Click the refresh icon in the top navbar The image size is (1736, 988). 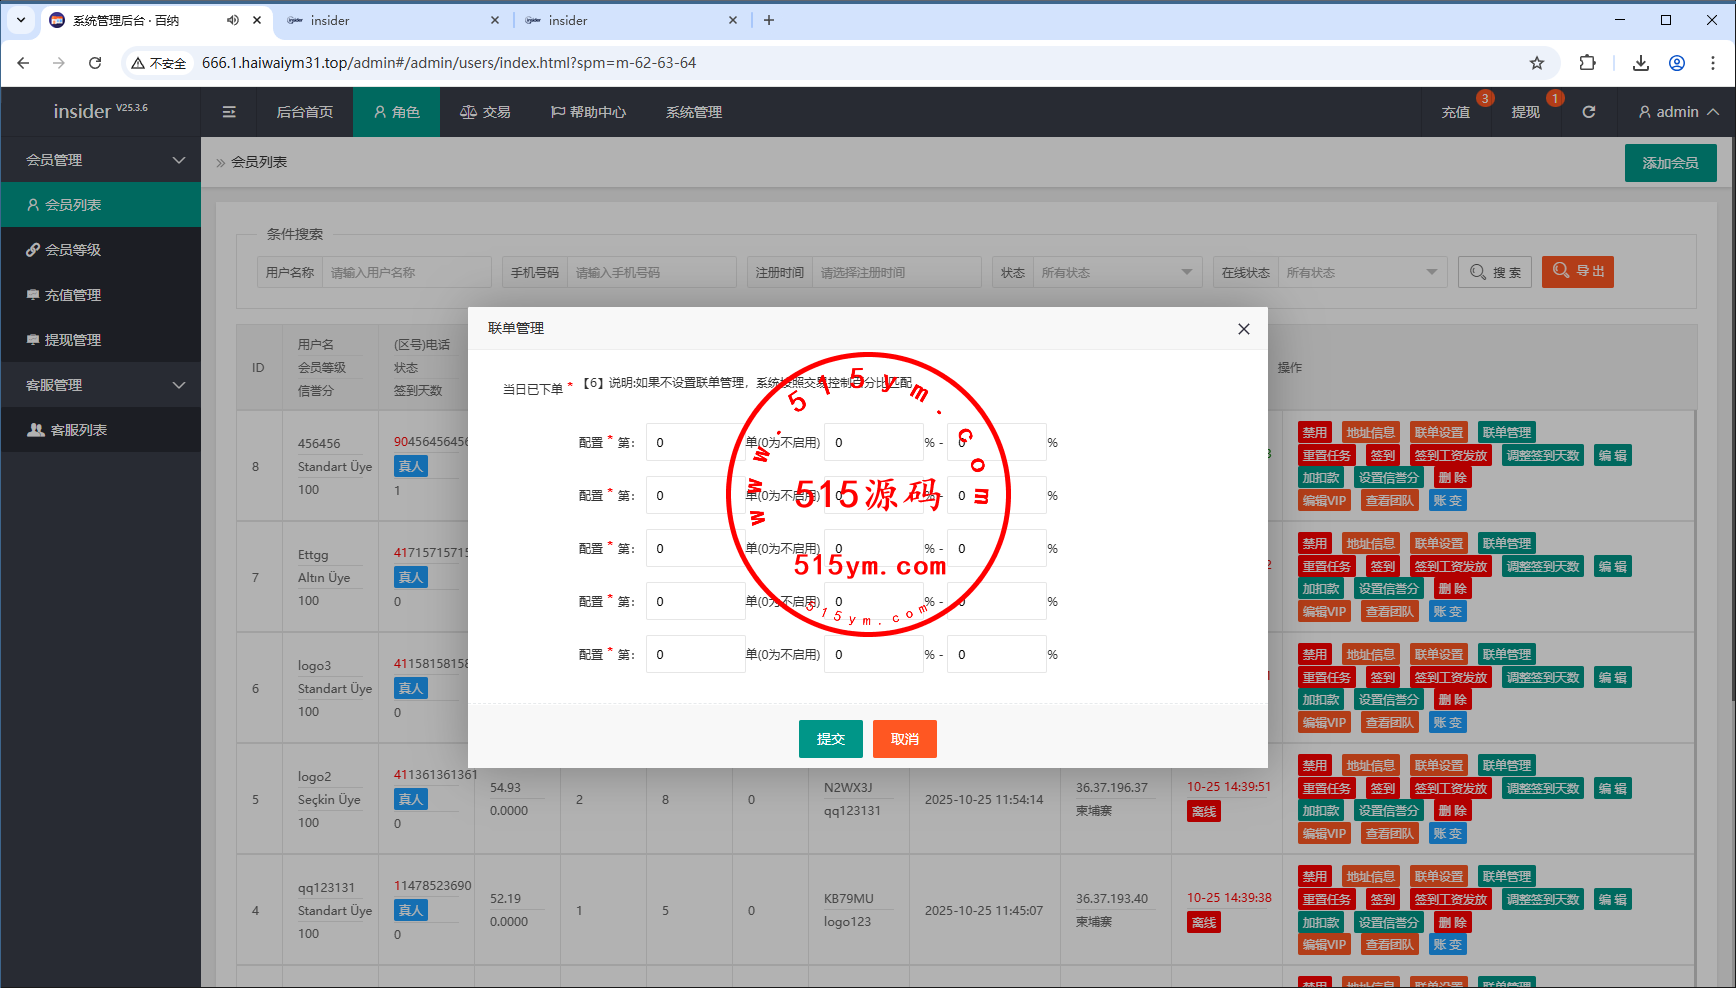point(1588,112)
